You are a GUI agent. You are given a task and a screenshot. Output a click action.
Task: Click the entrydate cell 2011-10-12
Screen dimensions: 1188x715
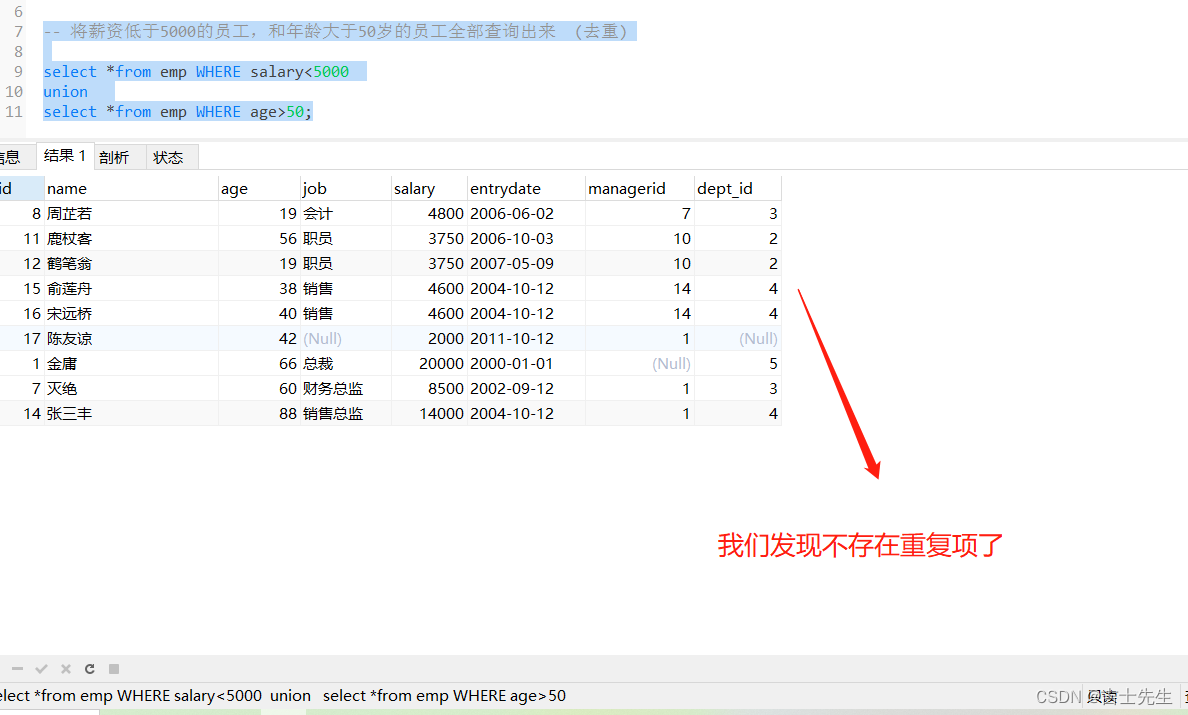point(526,339)
